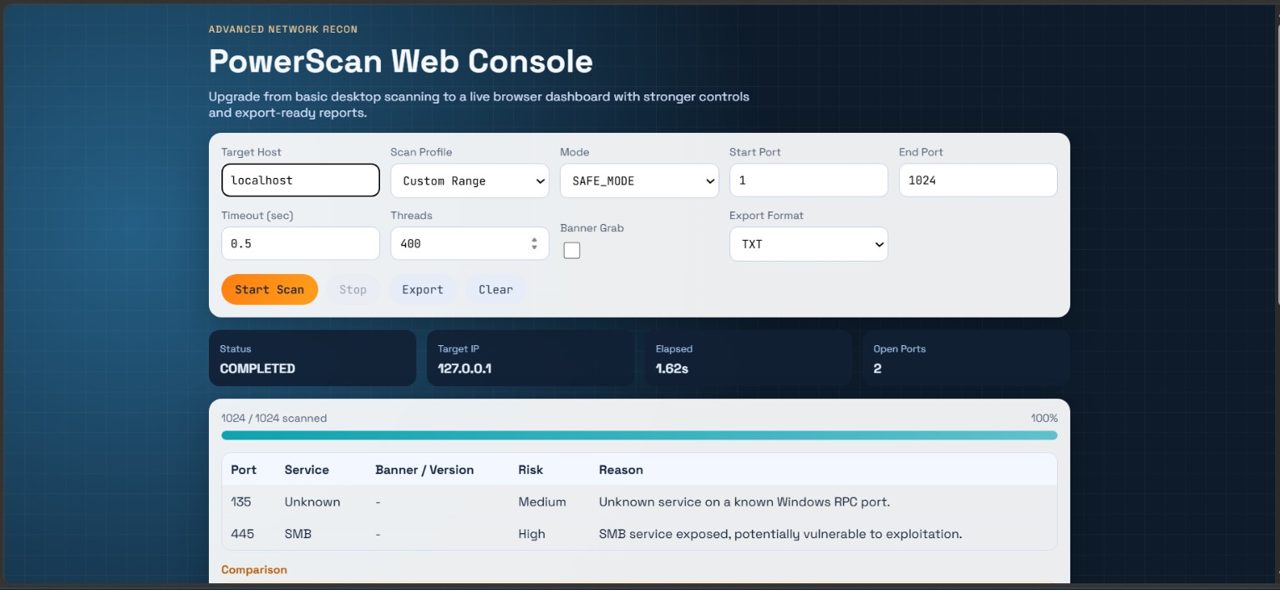Viewport: 1280px width, 590px height.
Task: Click the Banner / Version column header
Action: tap(424, 469)
